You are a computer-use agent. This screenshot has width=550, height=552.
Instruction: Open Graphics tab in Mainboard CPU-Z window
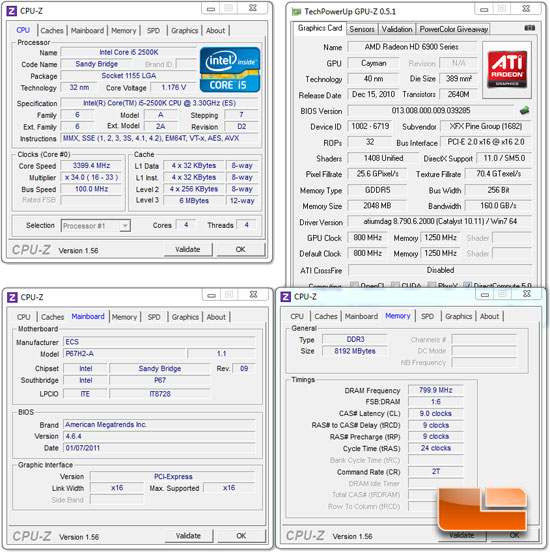[x=185, y=317]
